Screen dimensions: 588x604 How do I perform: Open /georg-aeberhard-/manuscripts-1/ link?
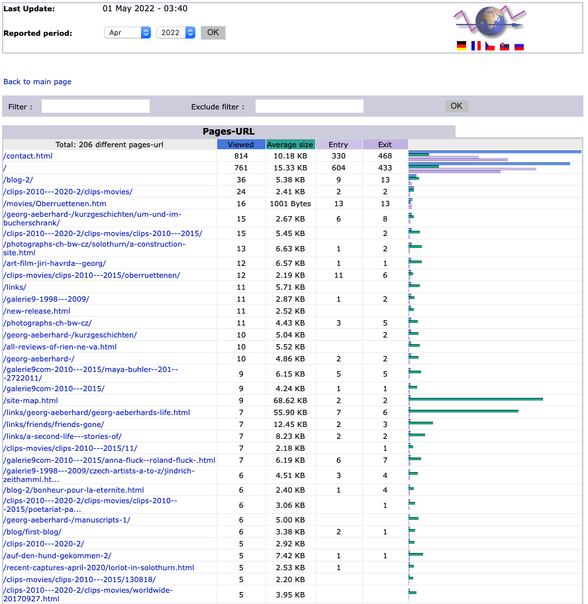(x=67, y=520)
